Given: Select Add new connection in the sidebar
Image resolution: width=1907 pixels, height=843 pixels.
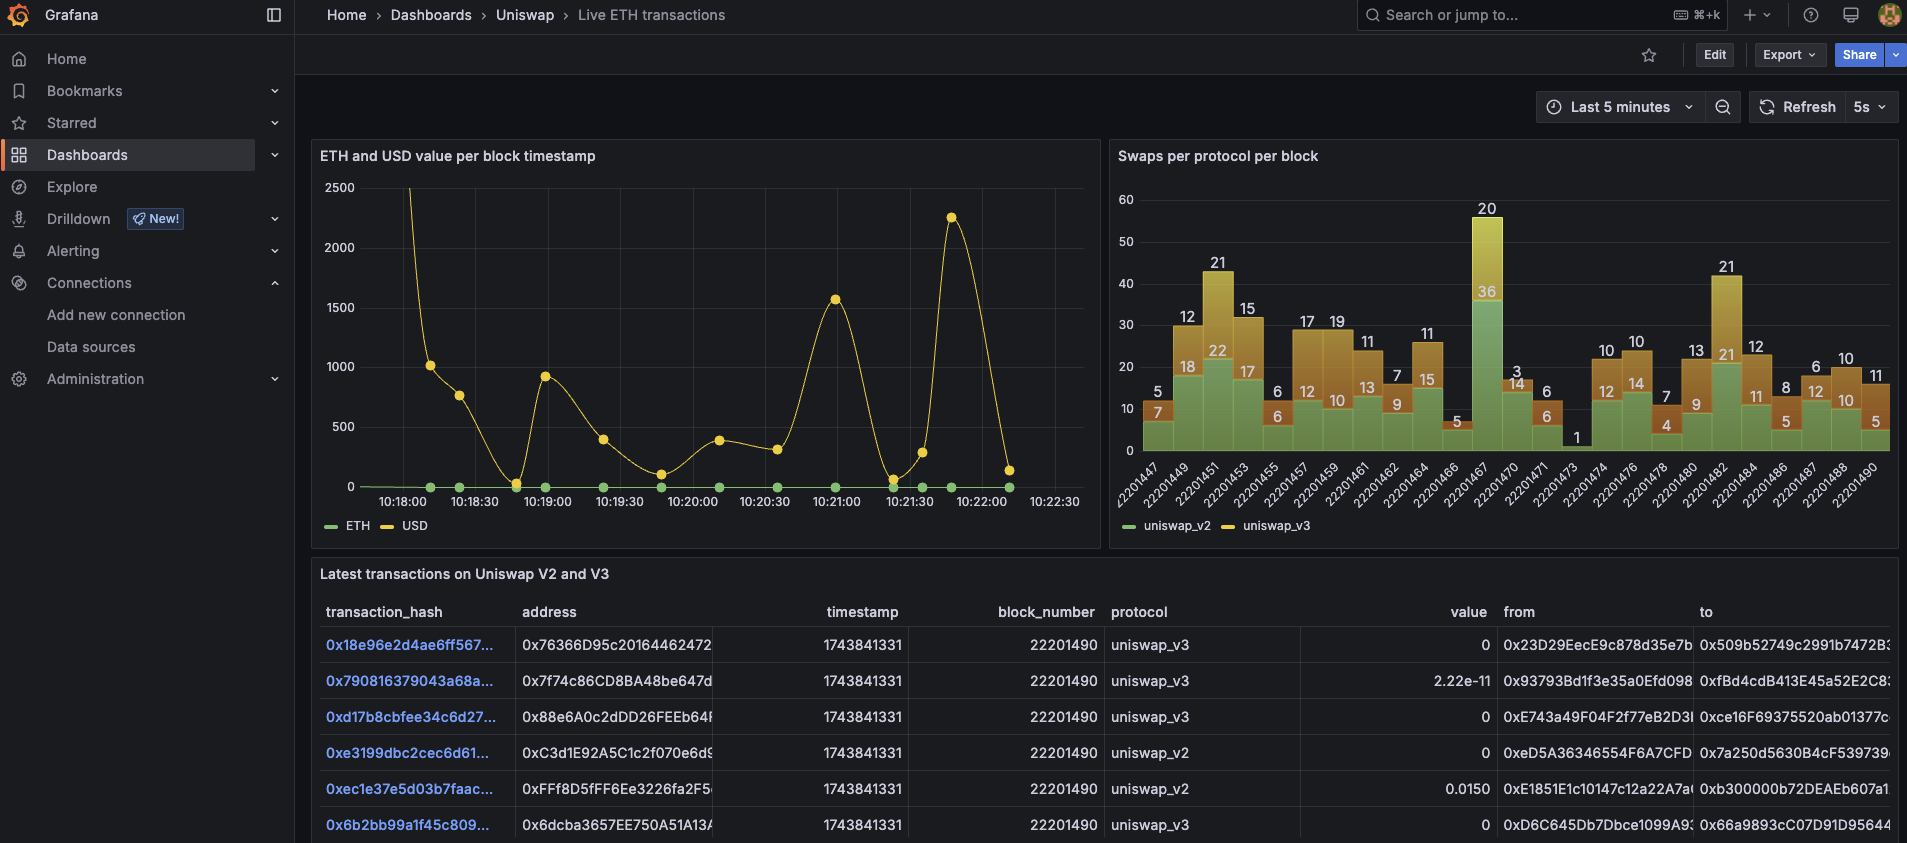Looking at the screenshot, I should pos(116,315).
